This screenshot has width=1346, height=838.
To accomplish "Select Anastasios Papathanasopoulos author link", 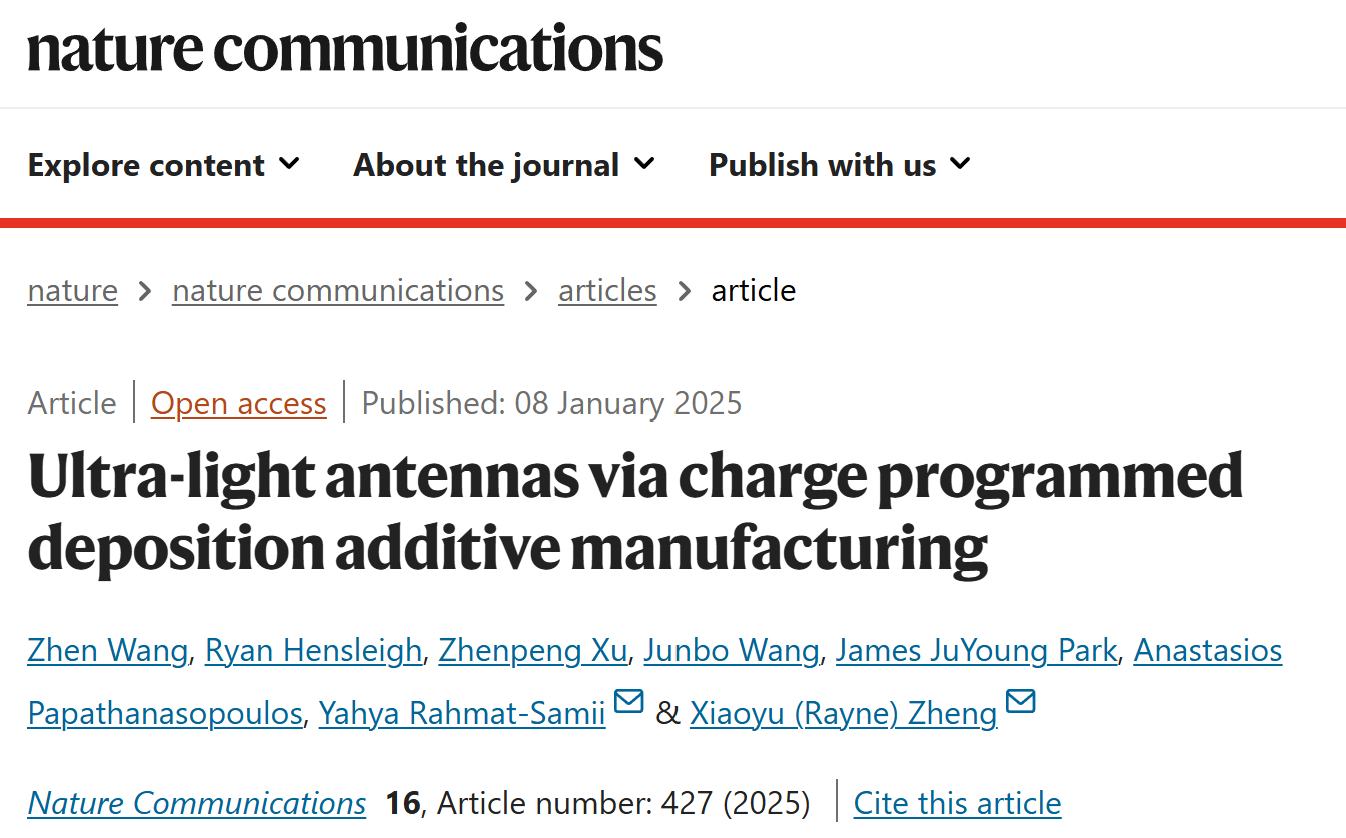I will (1207, 651).
